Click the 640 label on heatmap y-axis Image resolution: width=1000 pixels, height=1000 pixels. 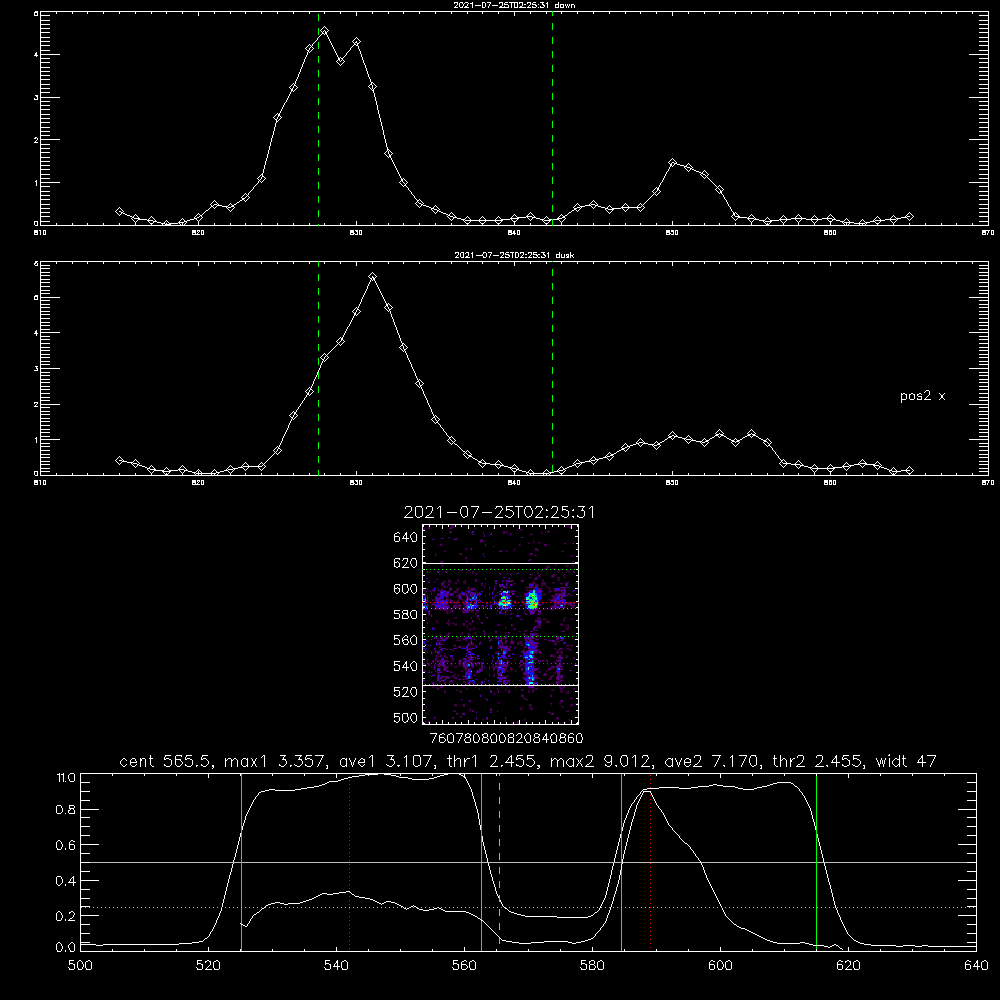tap(406, 538)
